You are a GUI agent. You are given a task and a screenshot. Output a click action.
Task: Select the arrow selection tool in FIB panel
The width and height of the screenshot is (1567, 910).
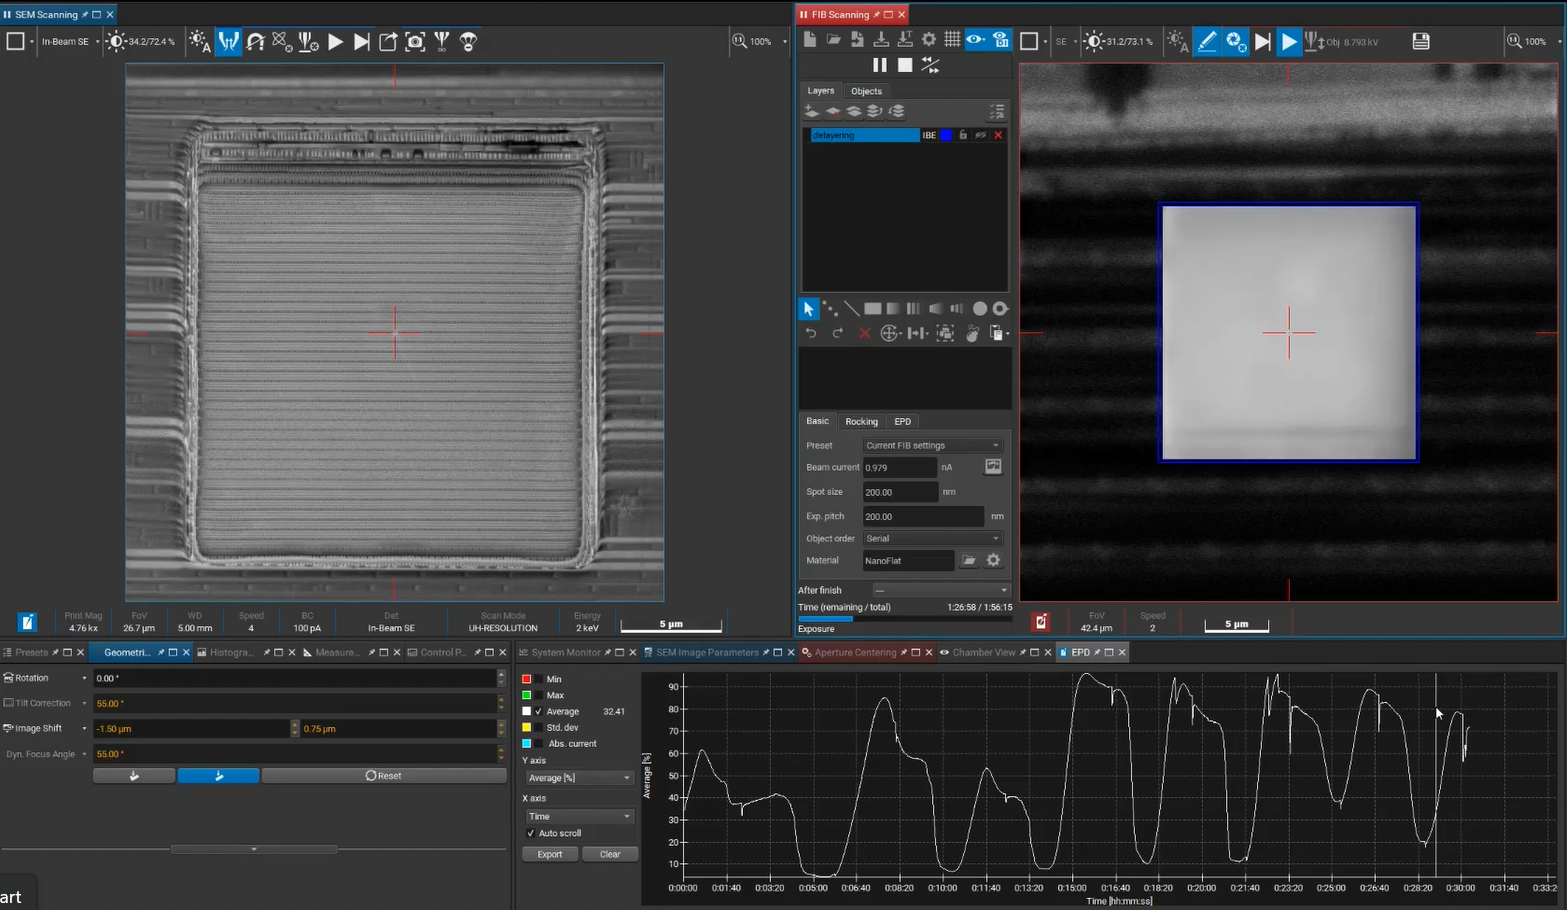[808, 308]
